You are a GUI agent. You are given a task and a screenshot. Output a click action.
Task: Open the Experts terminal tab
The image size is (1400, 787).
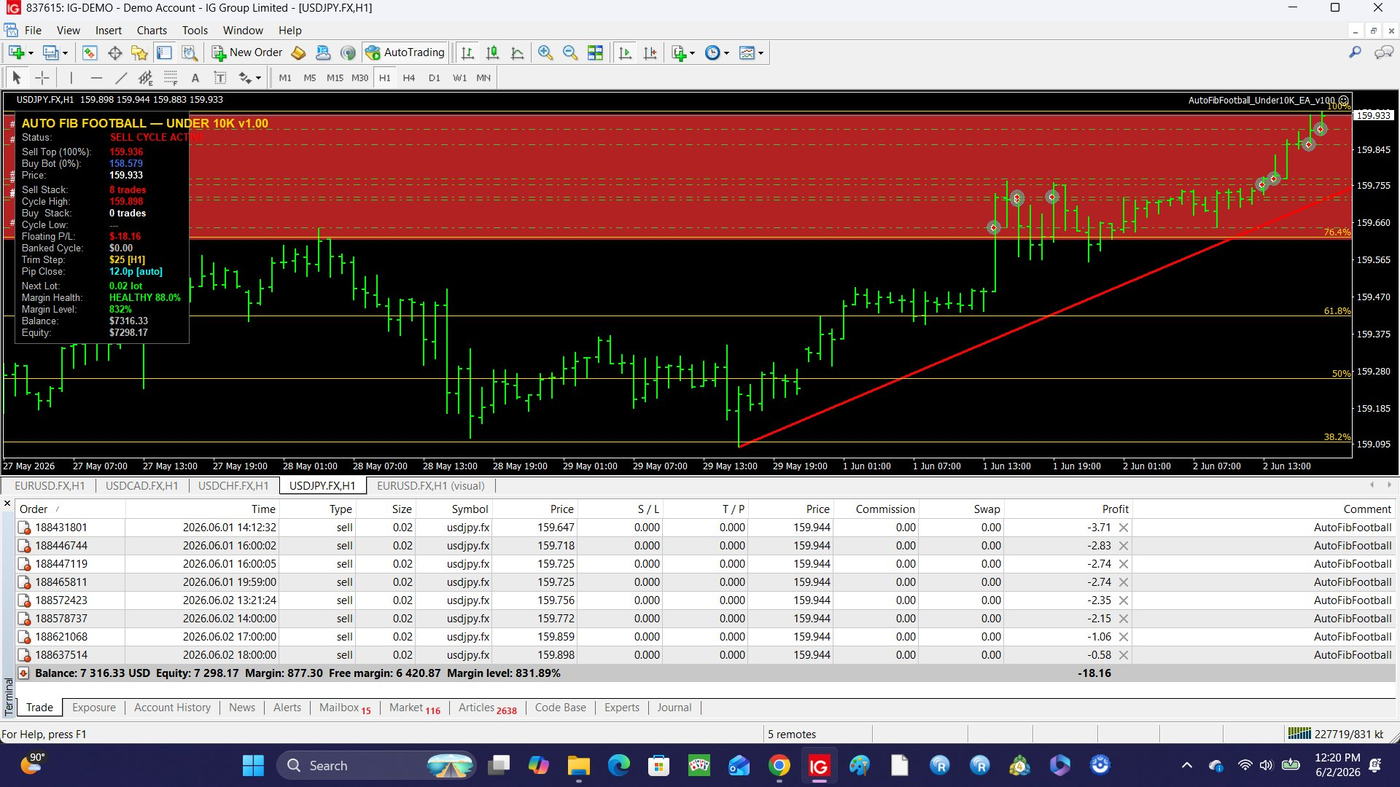click(621, 707)
